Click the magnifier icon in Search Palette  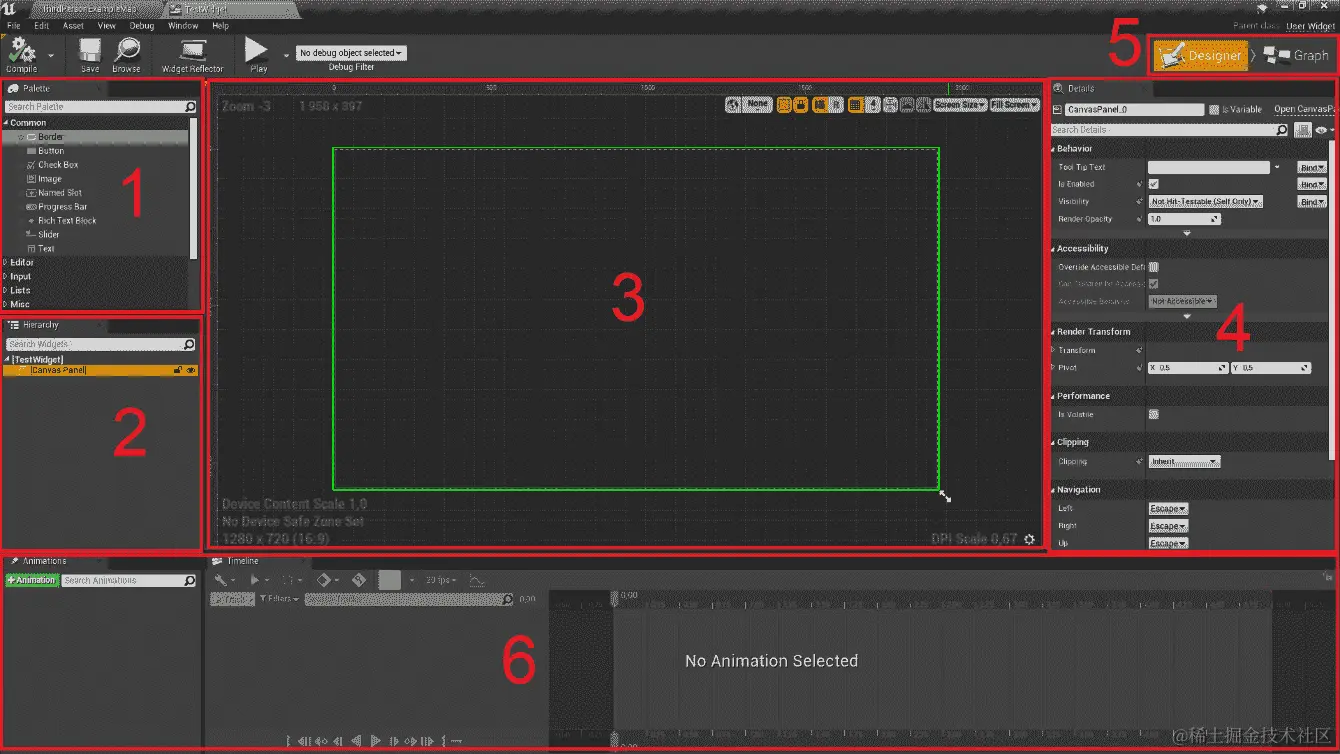point(190,107)
